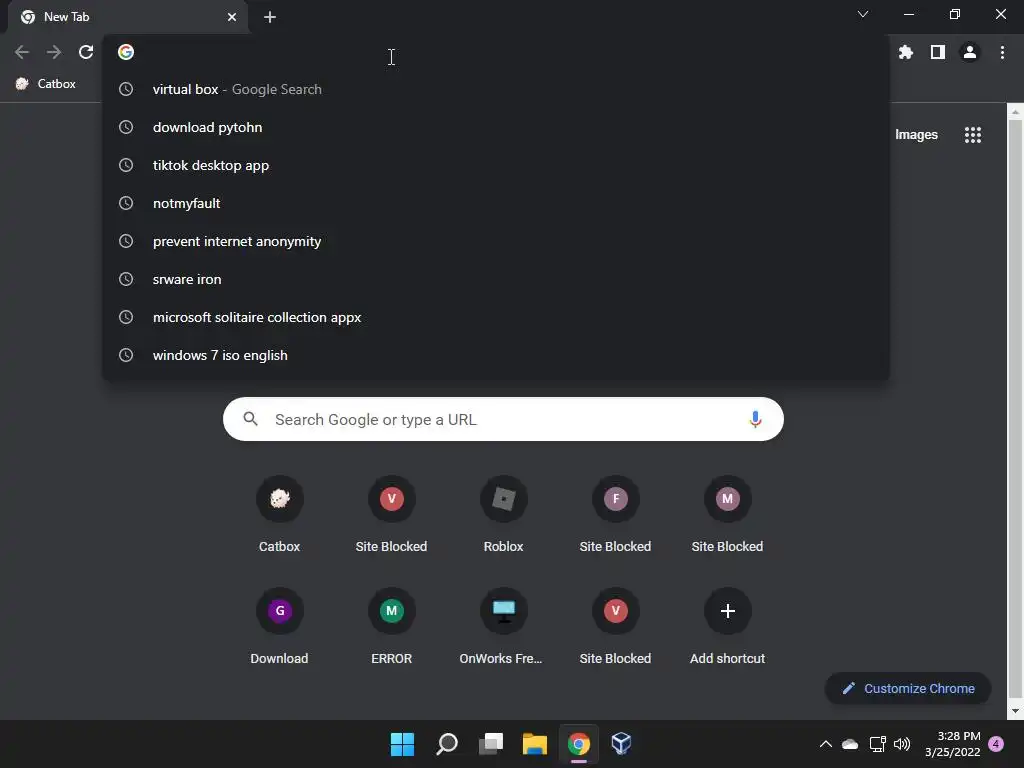Open a new tab with the plus button
The height and width of the screenshot is (768, 1024).
(x=270, y=17)
